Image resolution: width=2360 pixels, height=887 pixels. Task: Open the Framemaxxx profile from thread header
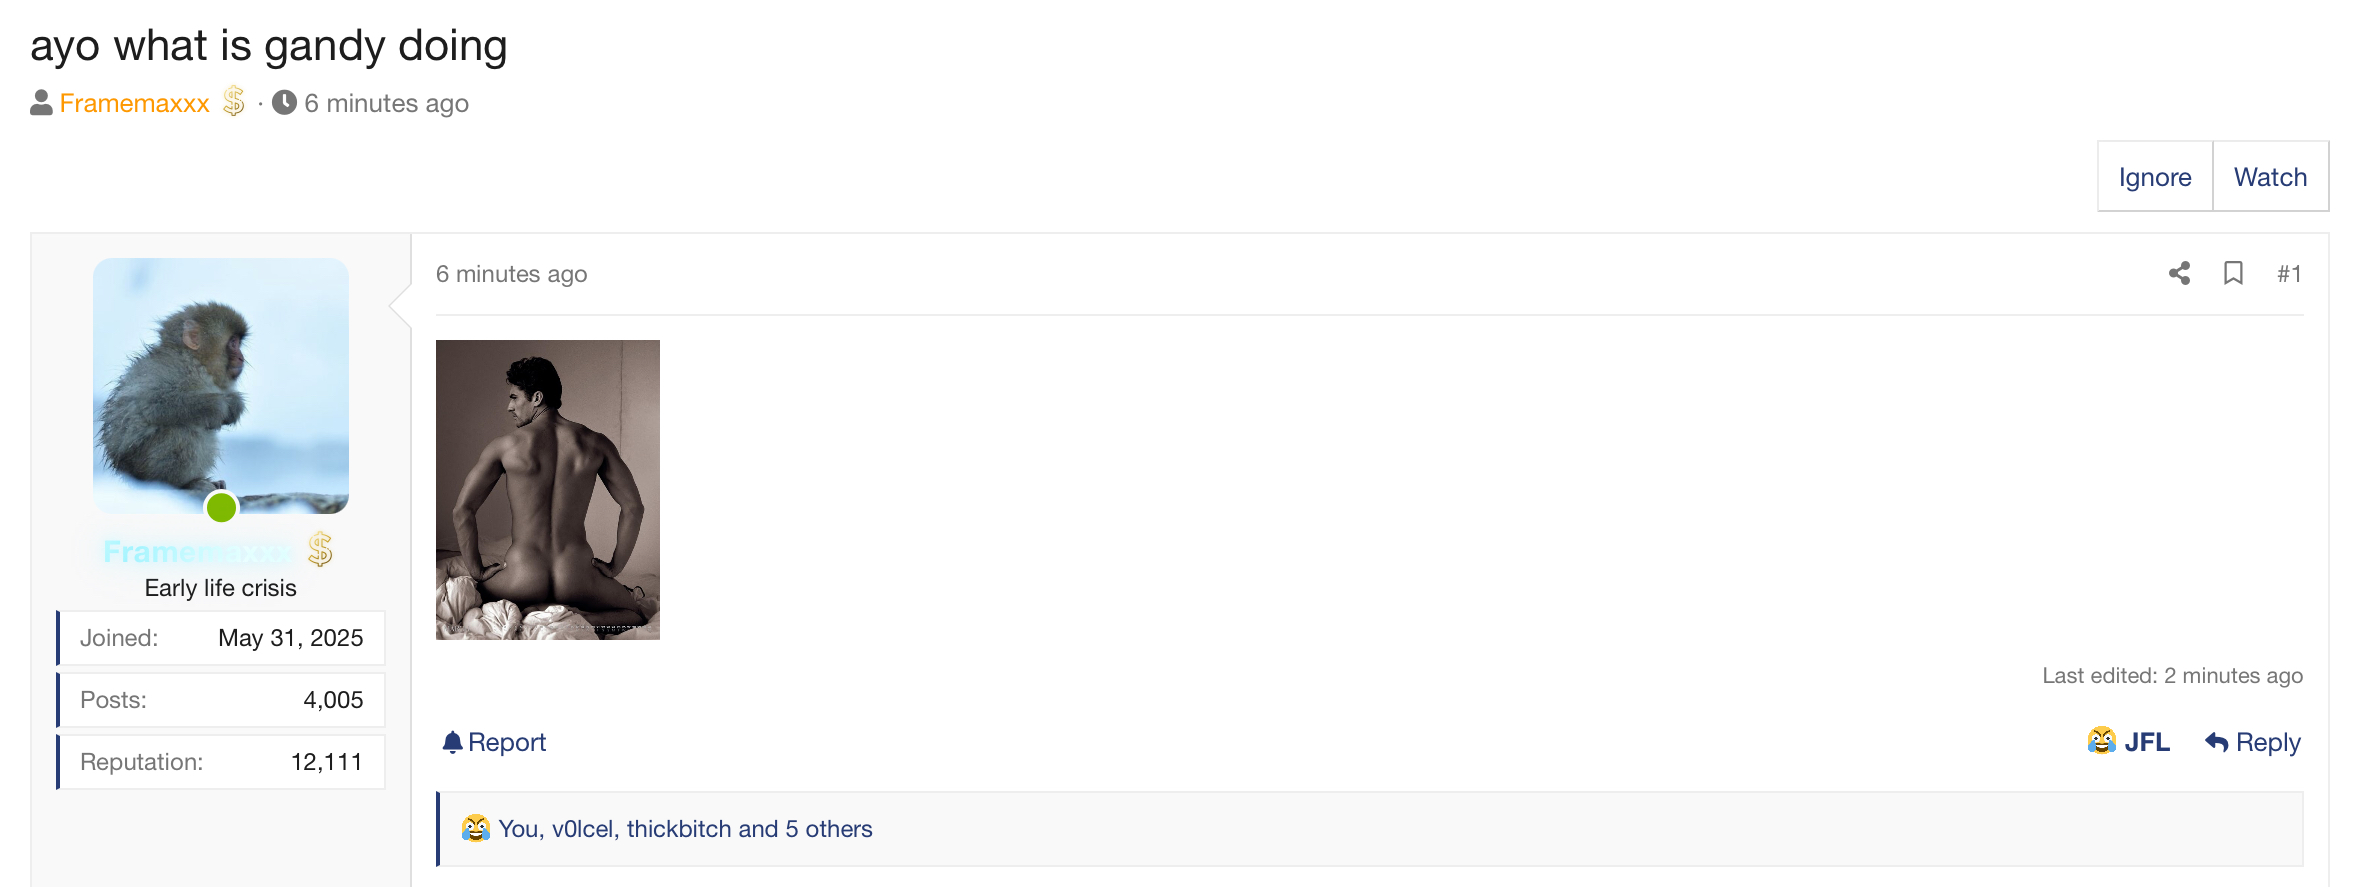coord(134,103)
